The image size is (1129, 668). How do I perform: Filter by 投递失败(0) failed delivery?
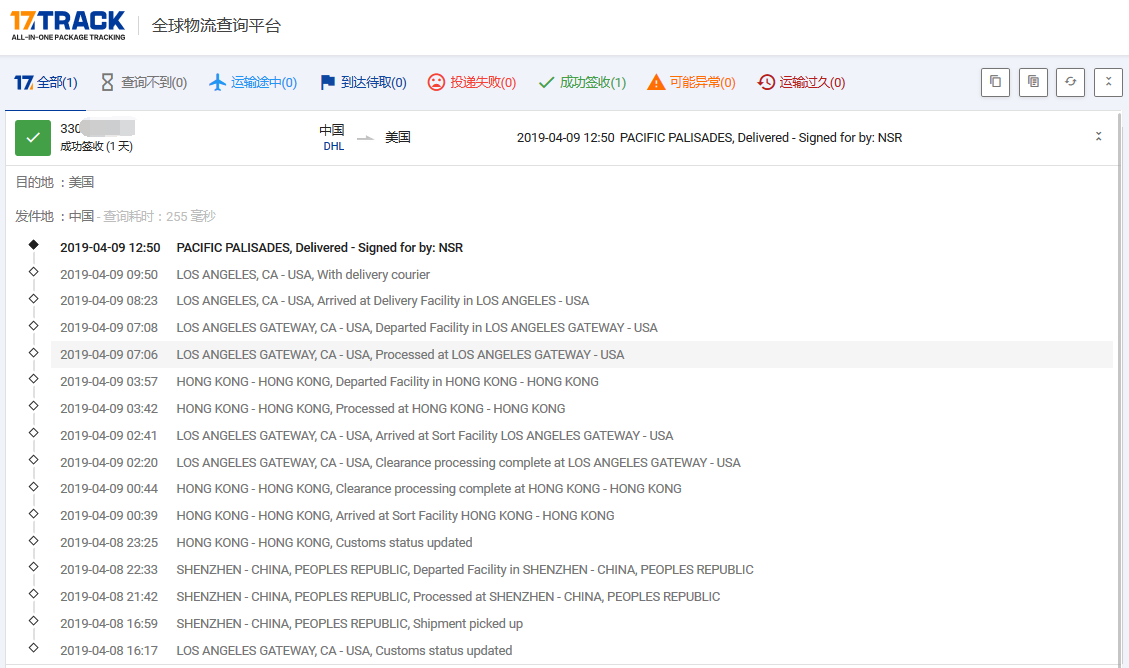[471, 83]
